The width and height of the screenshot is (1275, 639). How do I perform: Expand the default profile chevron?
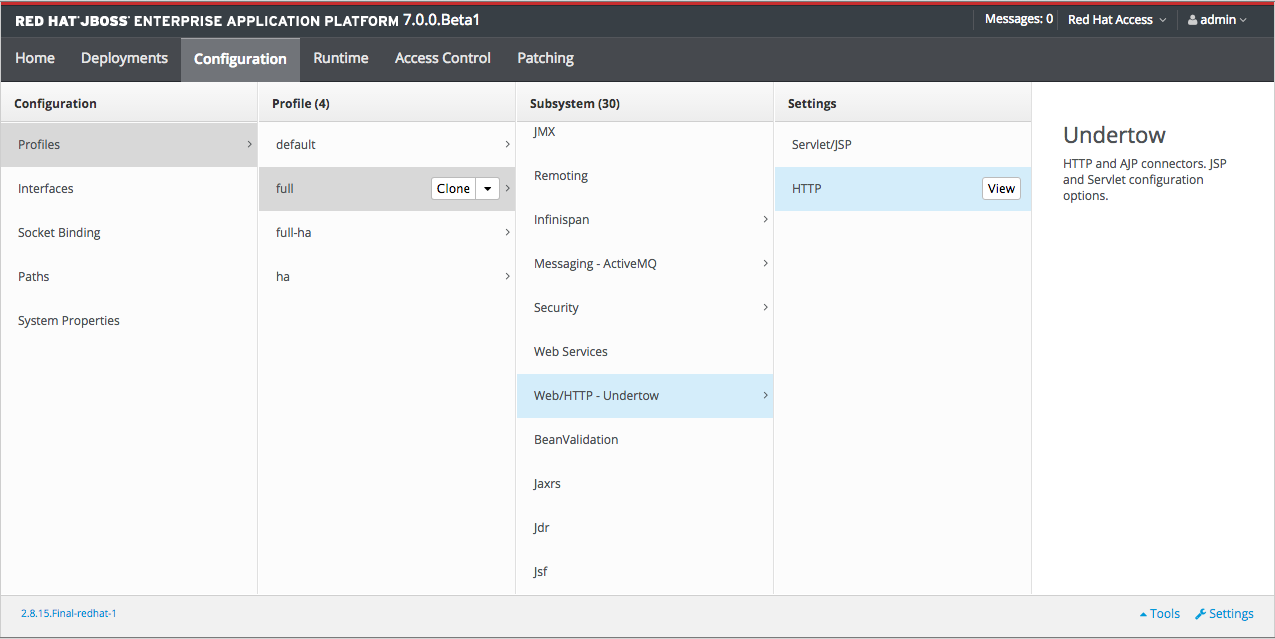coord(507,145)
